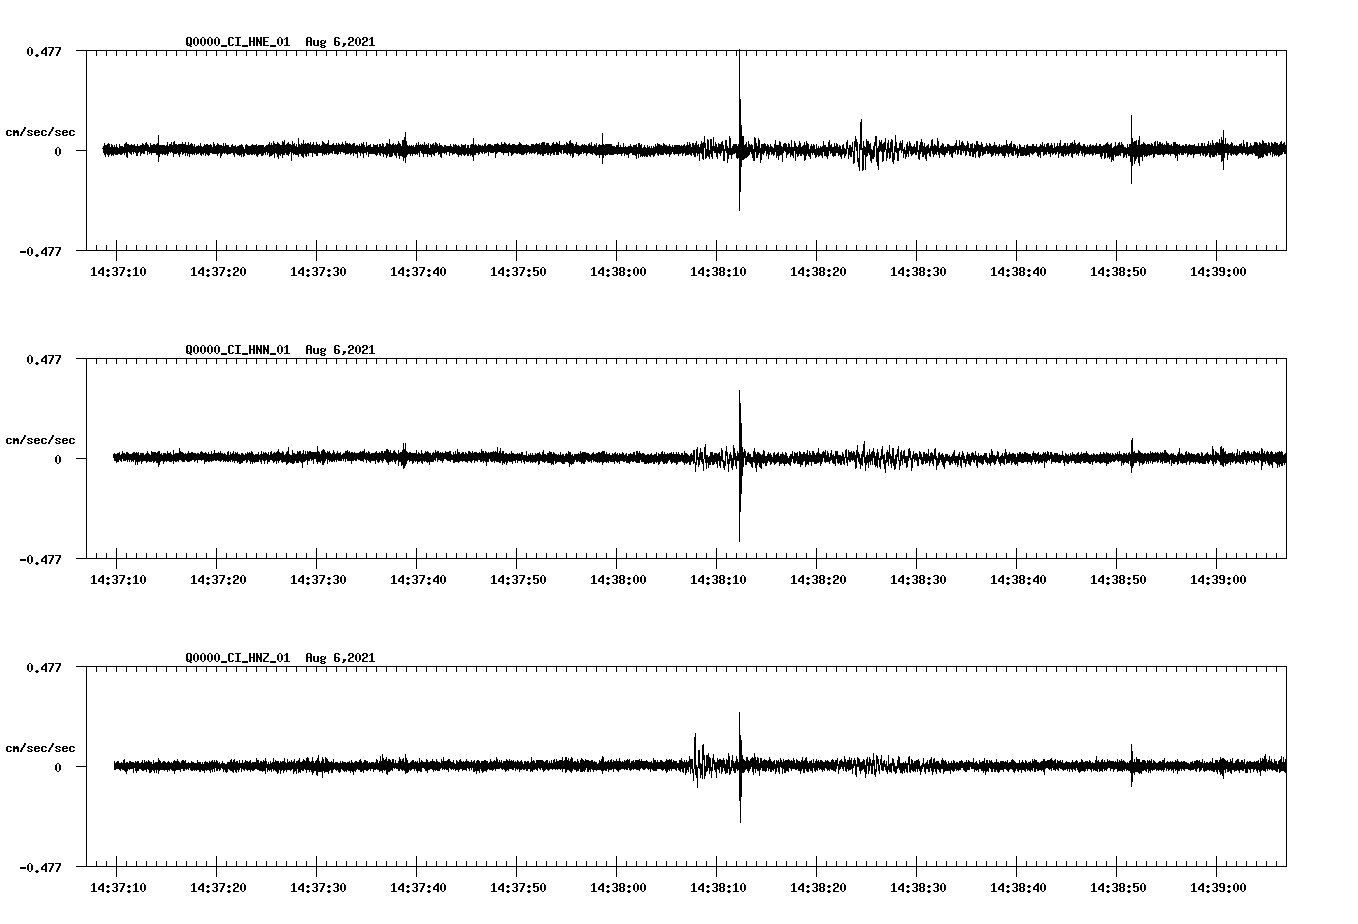Click the 14:38:50 time label under the HNE plot
Screen dimensions: 1358x924
coord(1118,272)
